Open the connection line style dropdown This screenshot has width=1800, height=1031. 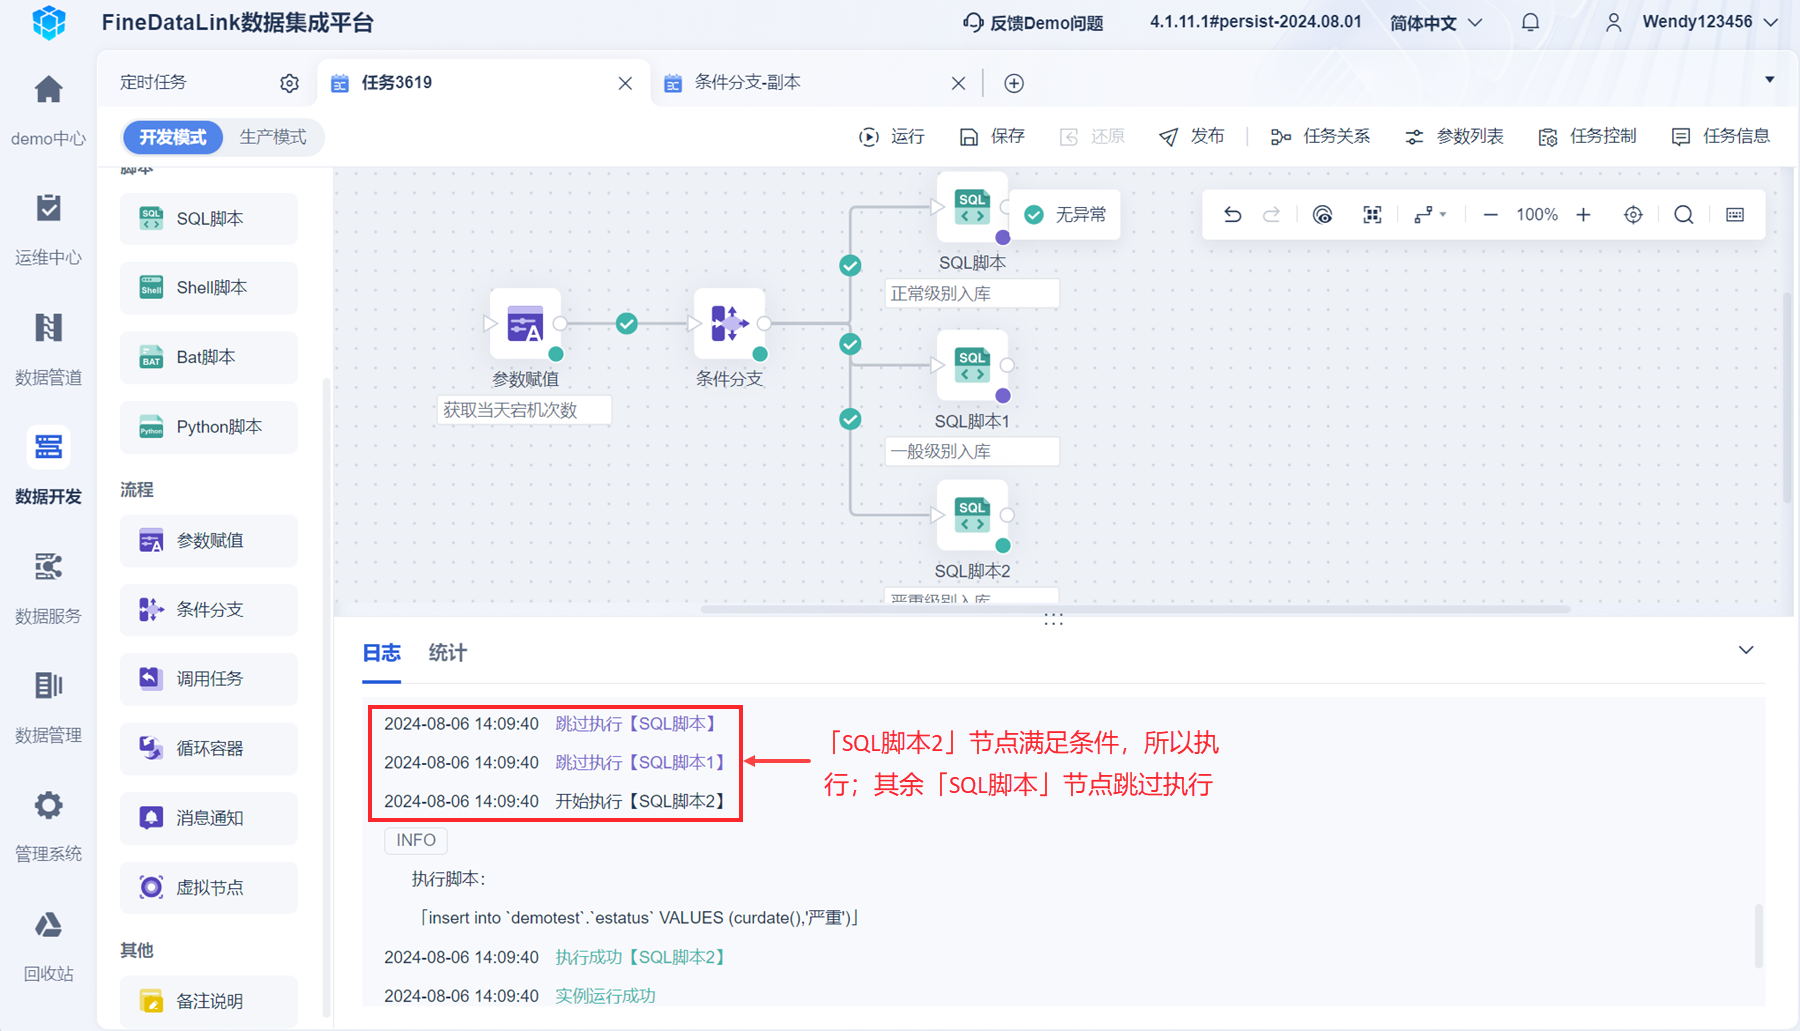[x=1430, y=215]
